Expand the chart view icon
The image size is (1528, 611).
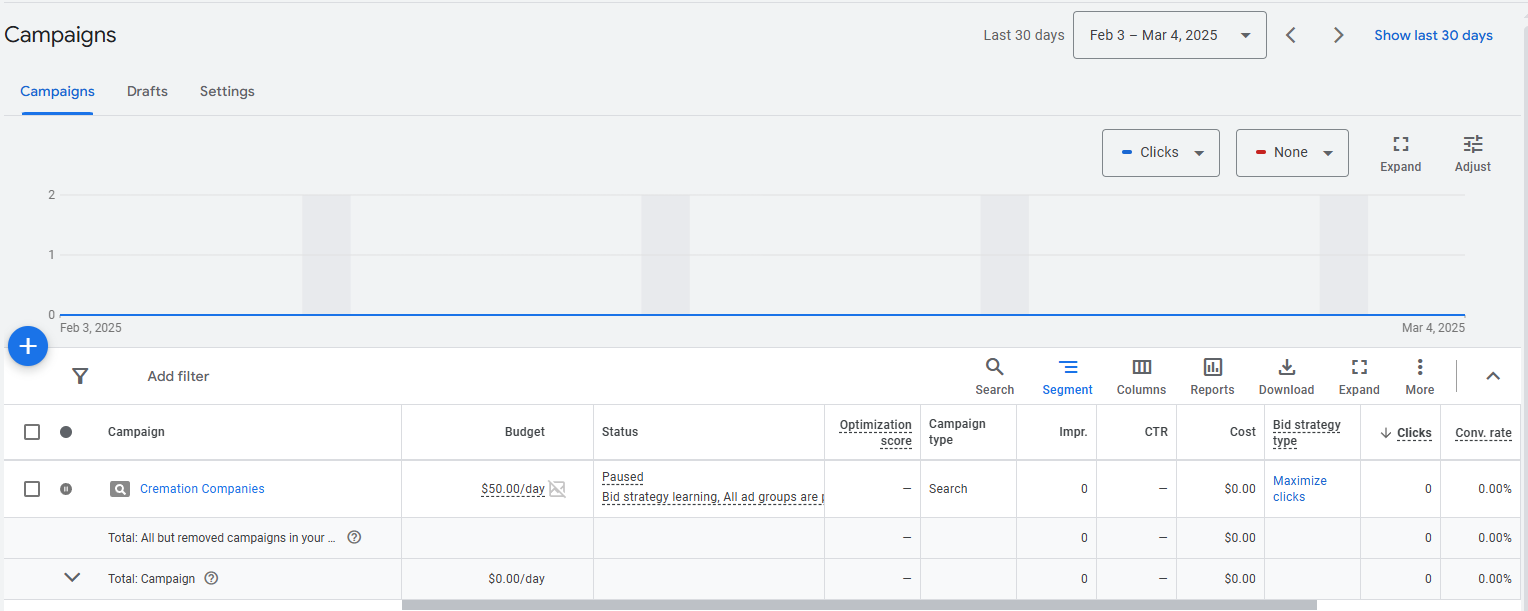tap(1400, 153)
